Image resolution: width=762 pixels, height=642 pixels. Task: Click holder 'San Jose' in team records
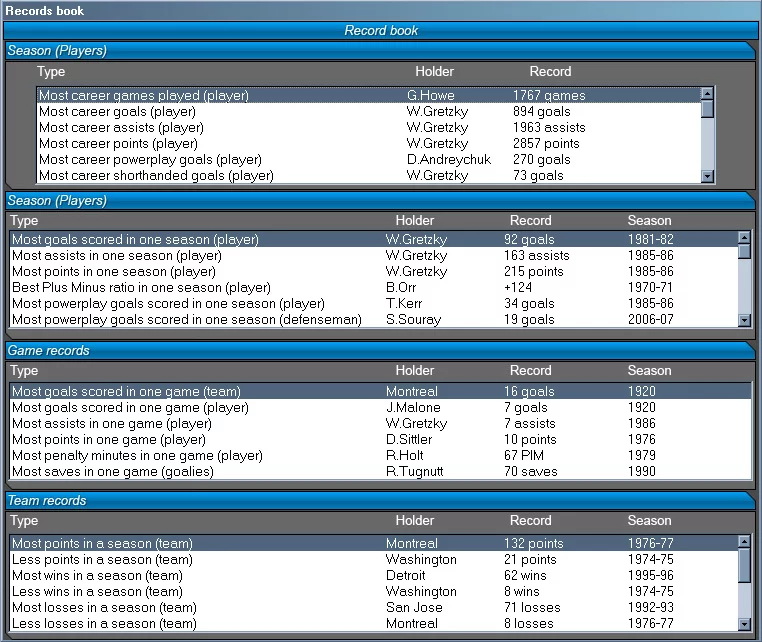(x=414, y=607)
